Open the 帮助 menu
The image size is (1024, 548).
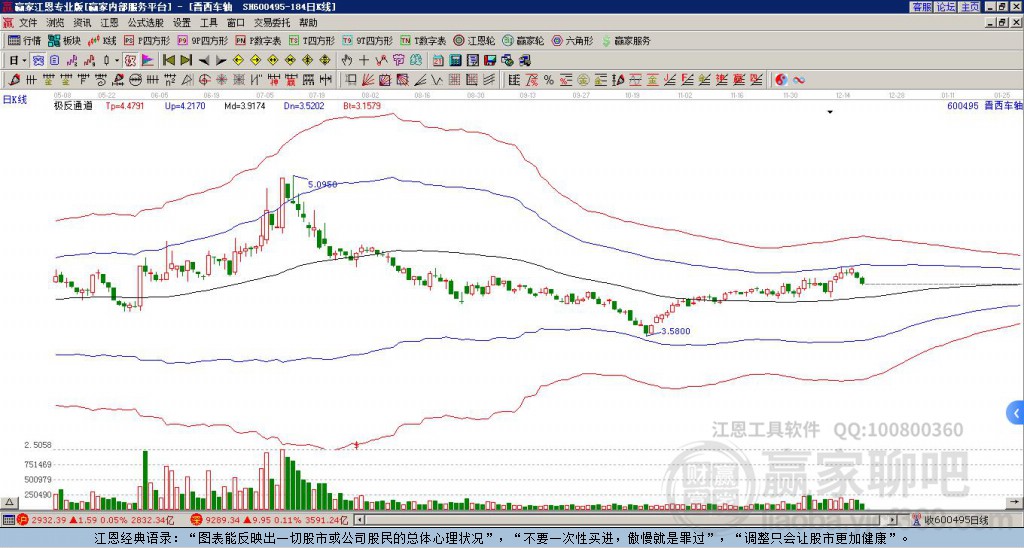tap(308, 23)
